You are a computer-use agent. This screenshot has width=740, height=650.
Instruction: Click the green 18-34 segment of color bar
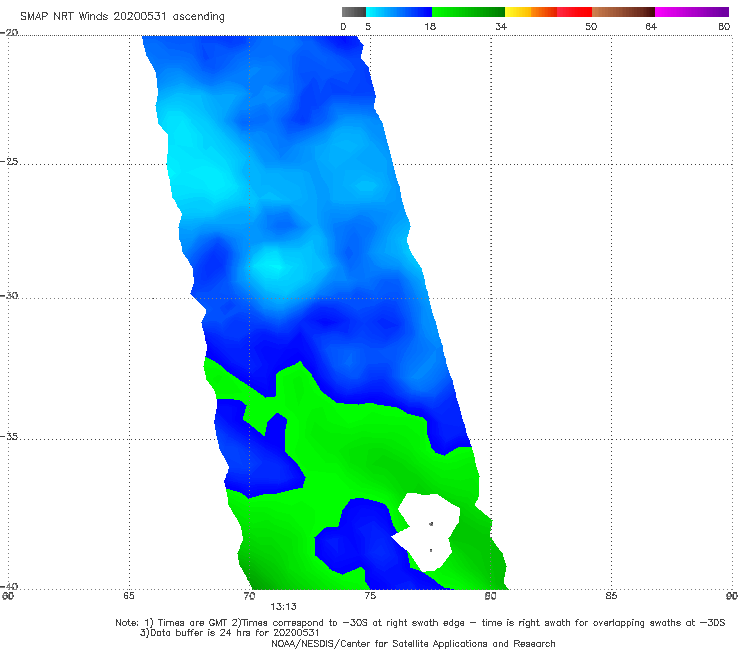tap(468, 12)
